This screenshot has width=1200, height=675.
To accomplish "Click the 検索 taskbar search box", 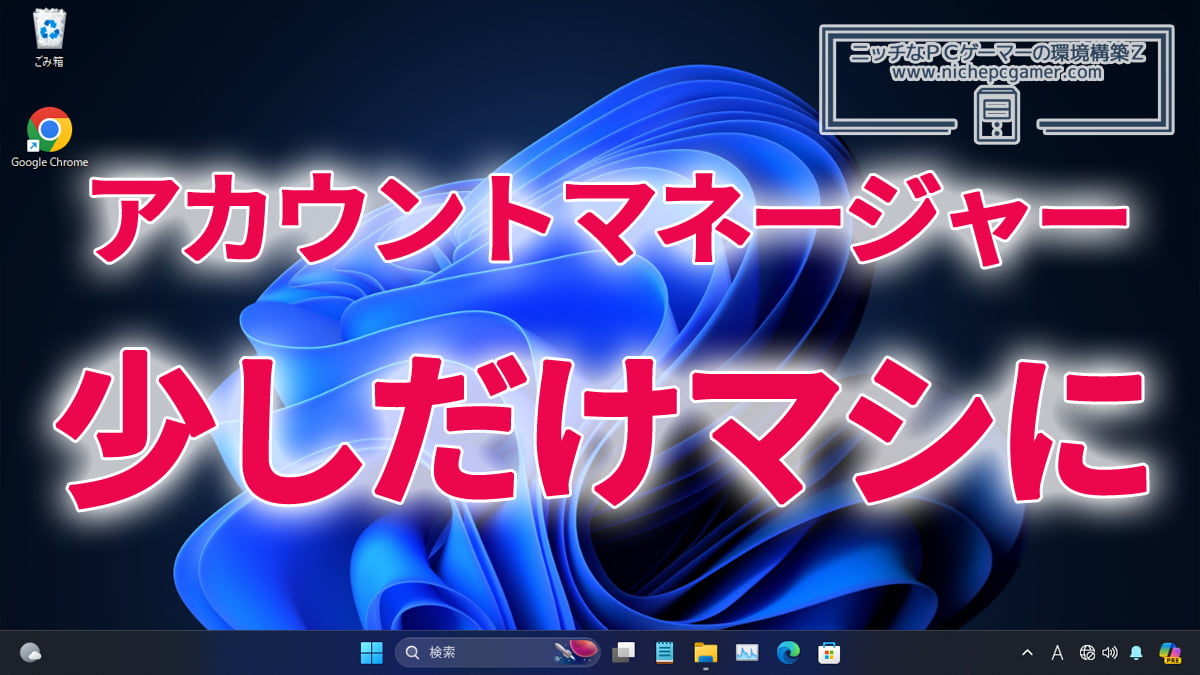I will click(498, 653).
